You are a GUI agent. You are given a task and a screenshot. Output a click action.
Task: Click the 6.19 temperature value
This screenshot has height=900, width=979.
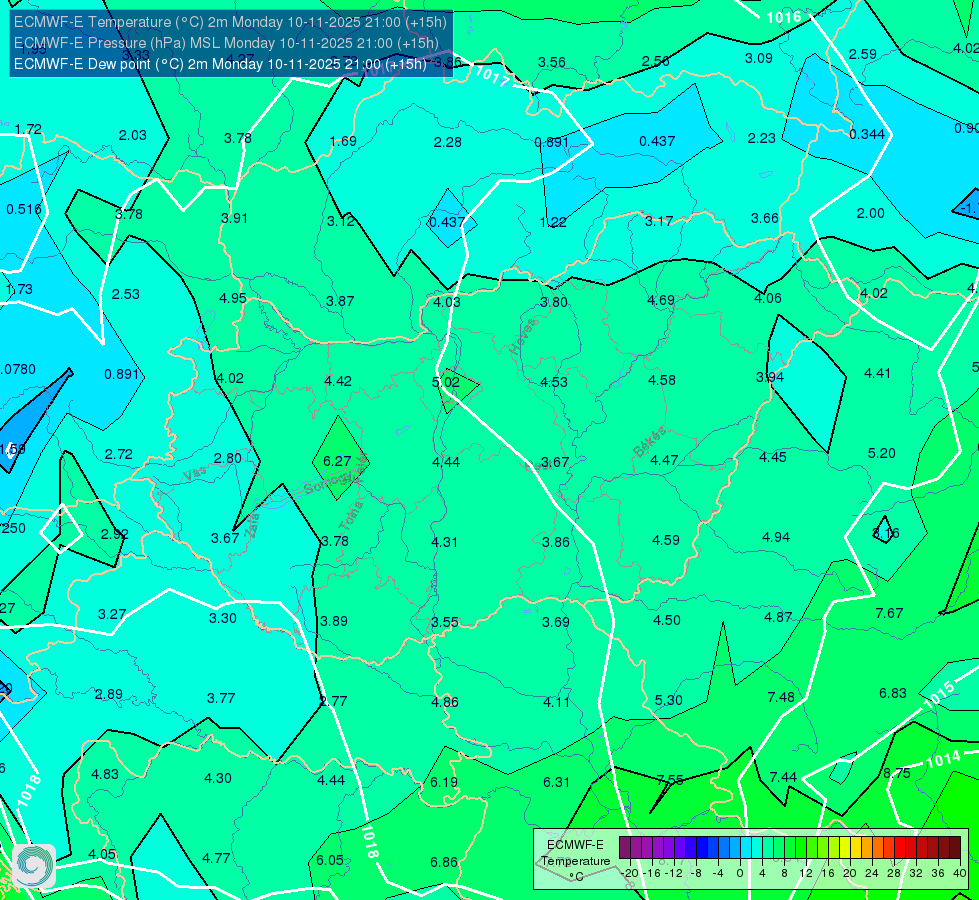click(444, 782)
